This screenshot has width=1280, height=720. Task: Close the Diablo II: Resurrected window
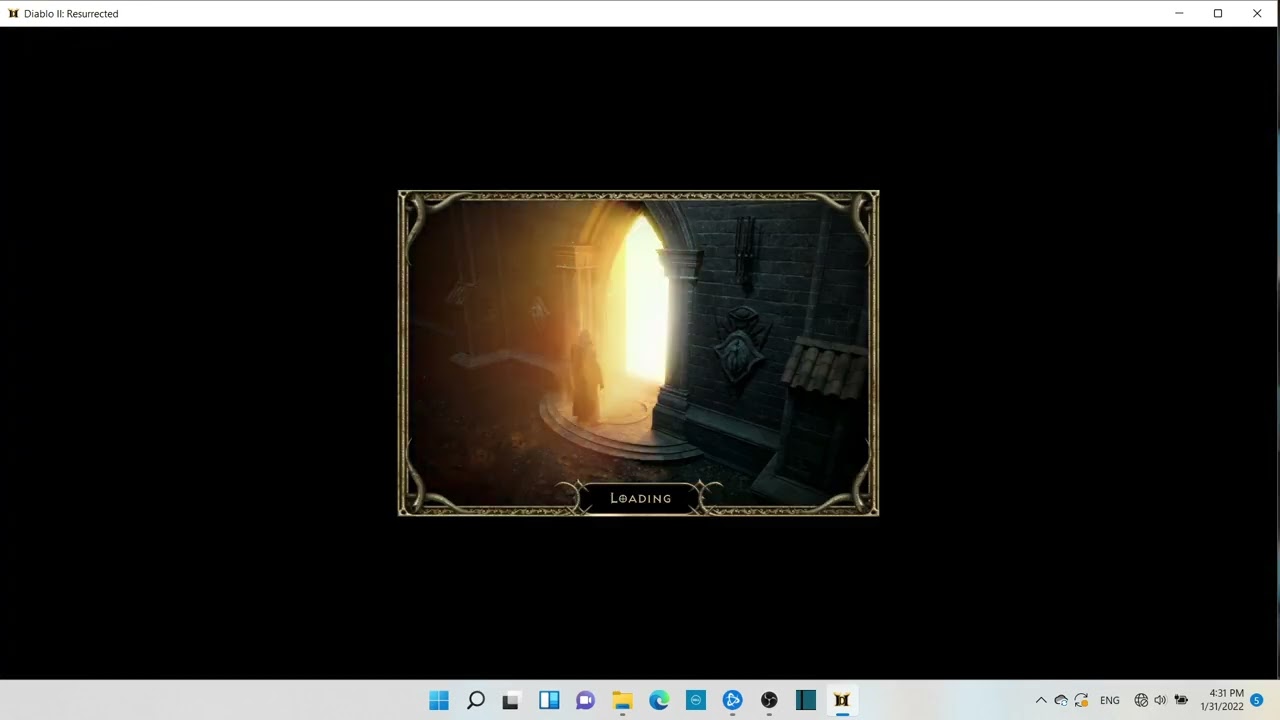click(x=1257, y=14)
